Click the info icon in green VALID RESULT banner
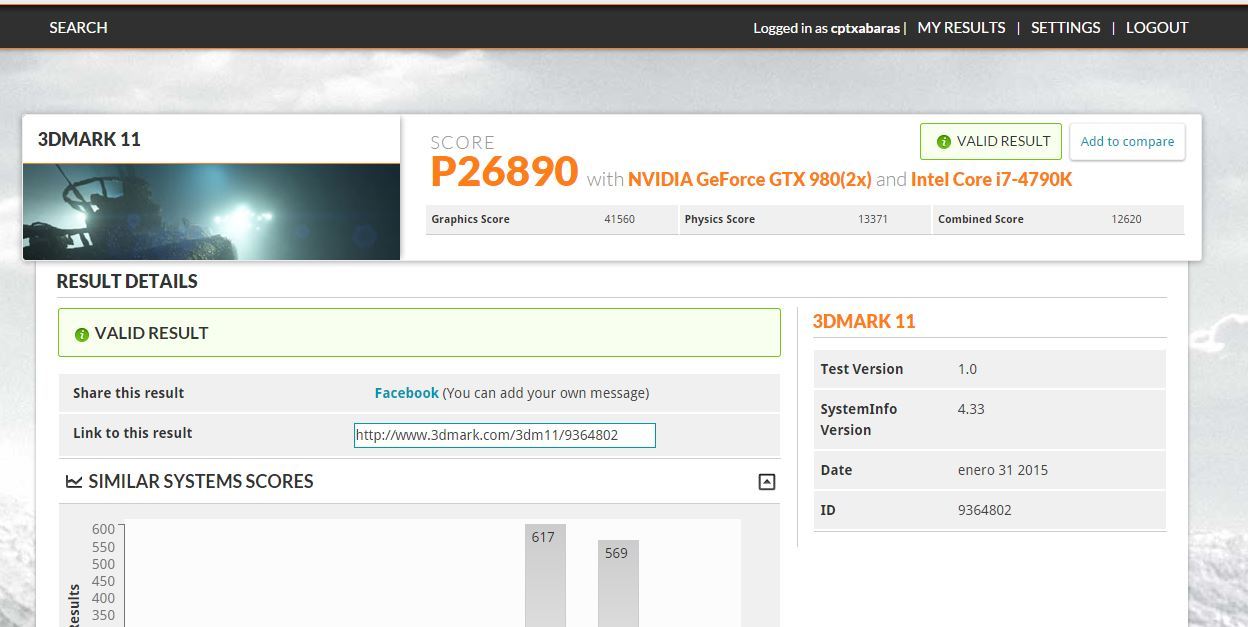1248x627 pixels. click(x=82, y=334)
